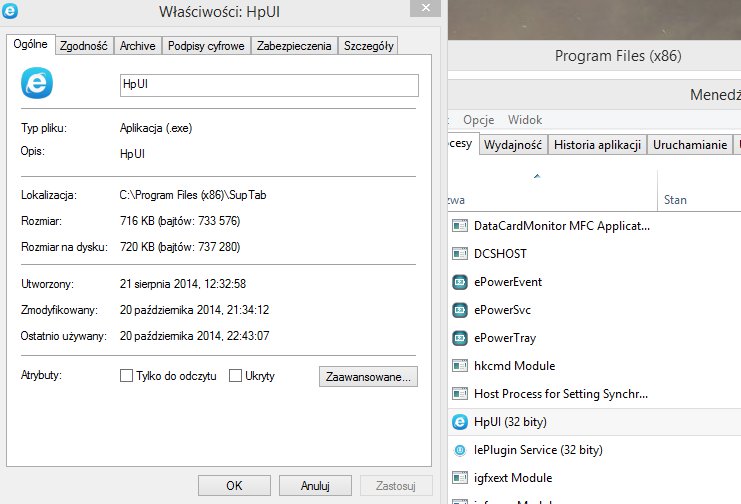
Task: Click the last used time 22:43:07
Action: click(248, 336)
